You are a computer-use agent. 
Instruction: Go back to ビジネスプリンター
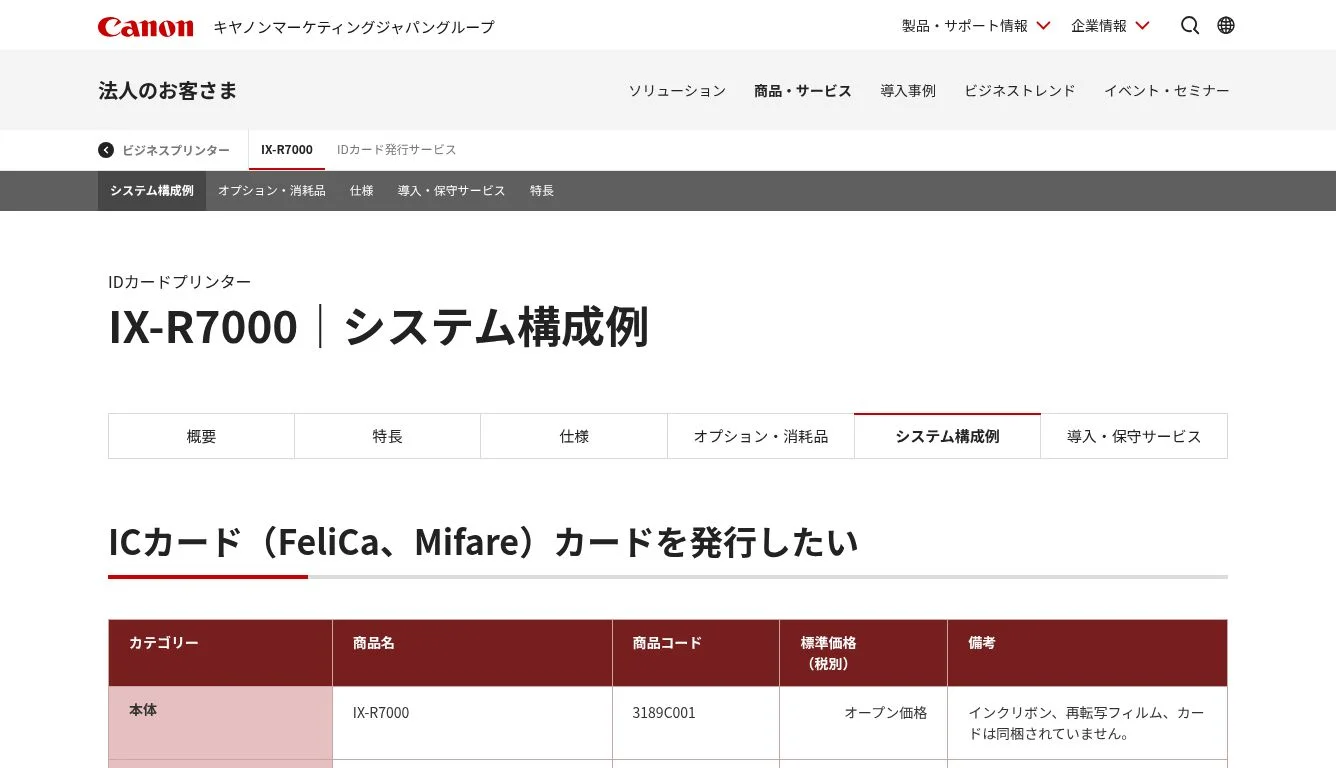point(176,150)
